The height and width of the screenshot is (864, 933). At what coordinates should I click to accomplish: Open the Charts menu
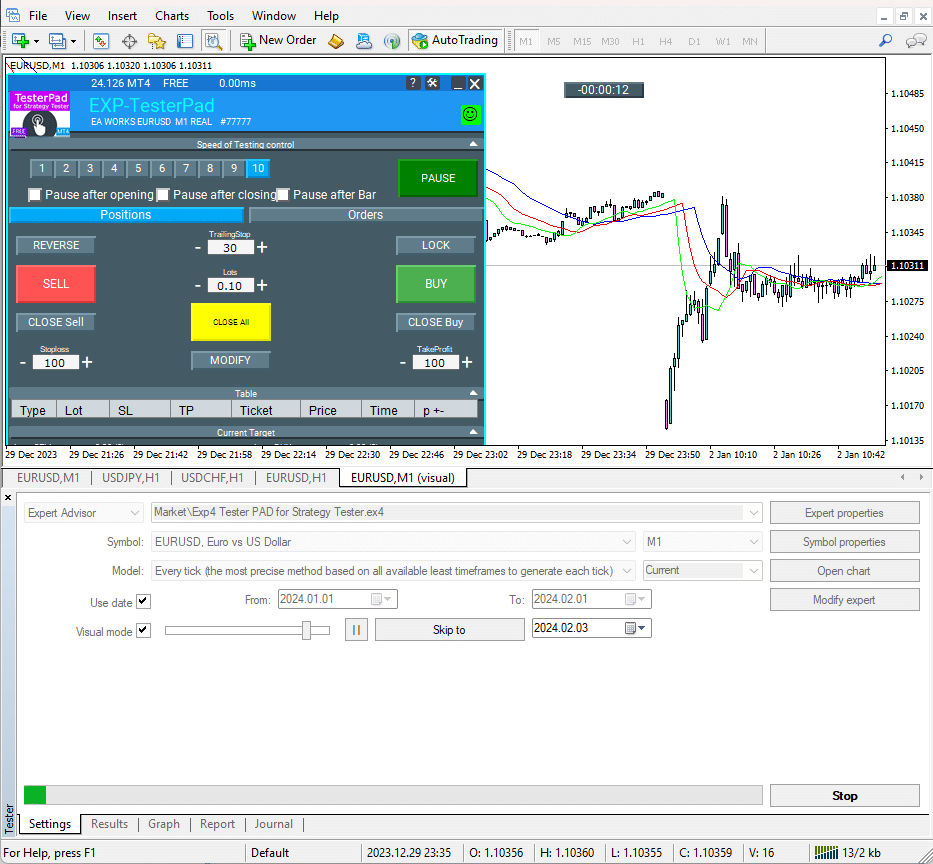pyautogui.click(x=172, y=16)
